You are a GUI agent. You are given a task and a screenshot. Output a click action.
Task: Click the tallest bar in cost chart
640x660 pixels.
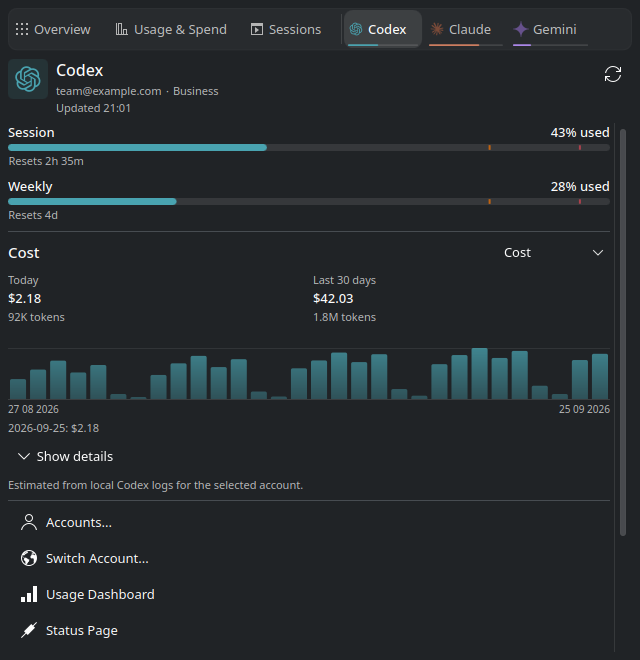(x=479, y=374)
